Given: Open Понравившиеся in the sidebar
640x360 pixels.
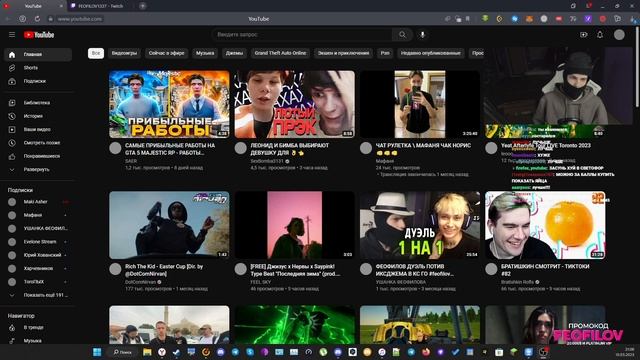Looking at the screenshot, I should click(x=38, y=156).
